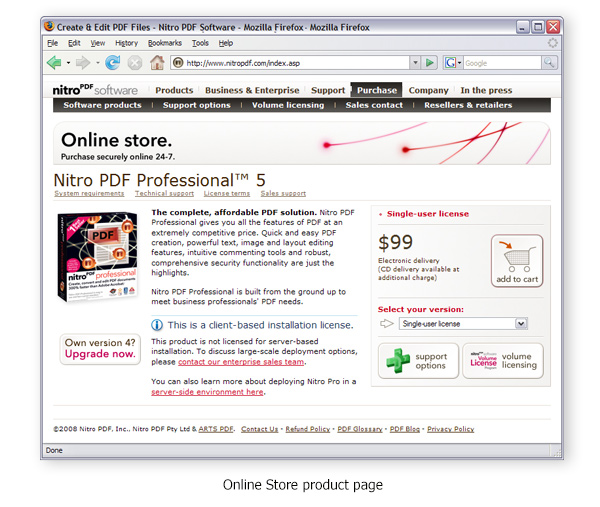Open the Privacy Policy footer link

pos(450,429)
